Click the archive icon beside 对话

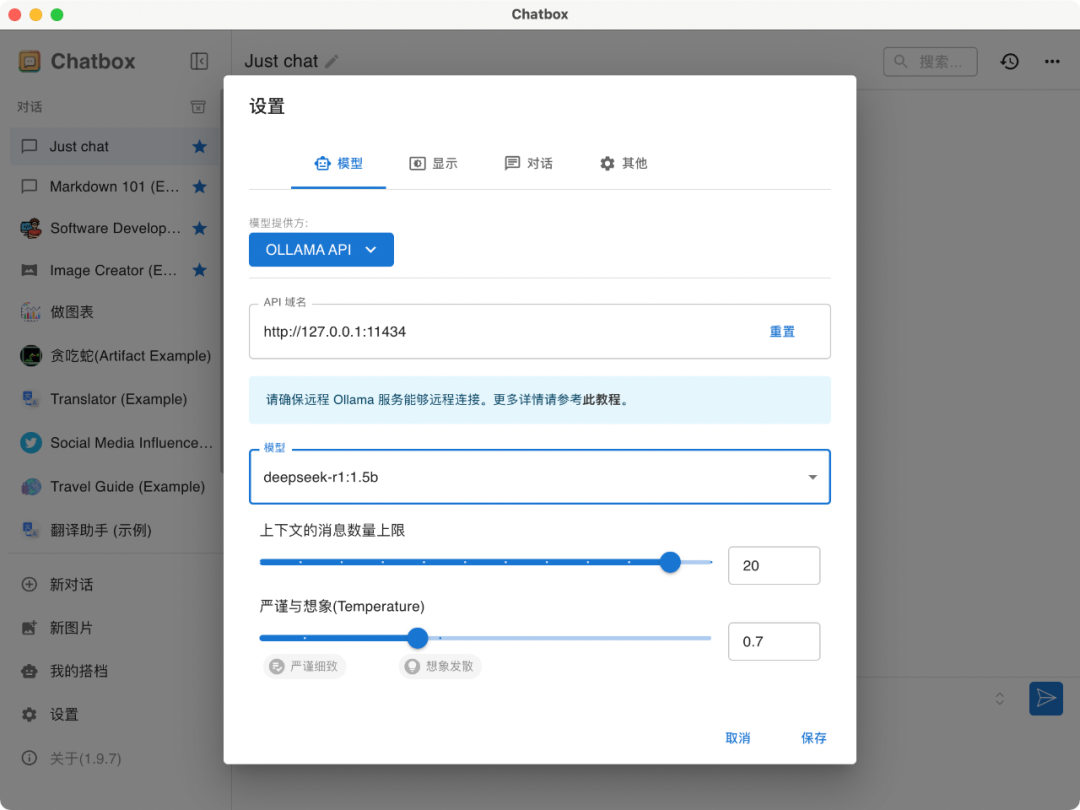197,106
